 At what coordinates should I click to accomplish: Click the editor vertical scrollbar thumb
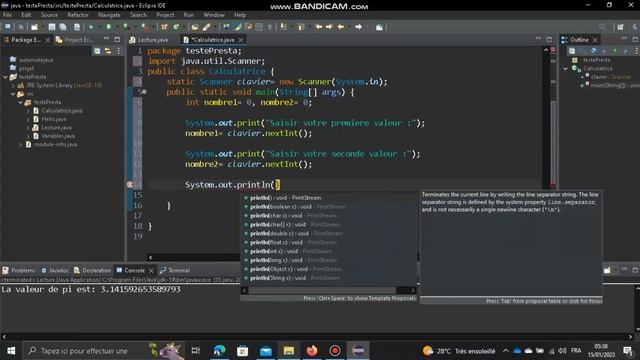tap(553, 143)
